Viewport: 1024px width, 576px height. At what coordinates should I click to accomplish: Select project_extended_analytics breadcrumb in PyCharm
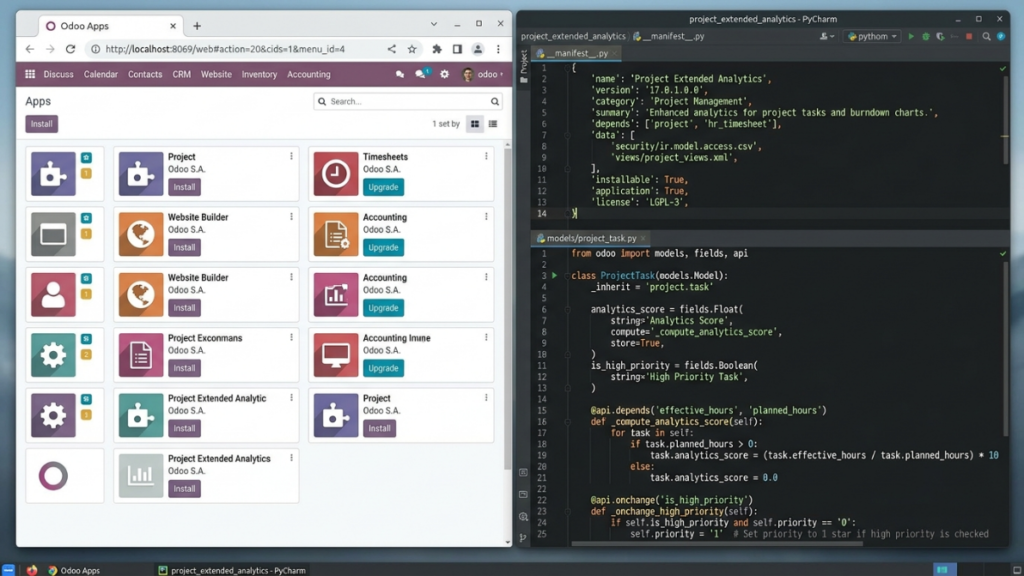point(573,37)
